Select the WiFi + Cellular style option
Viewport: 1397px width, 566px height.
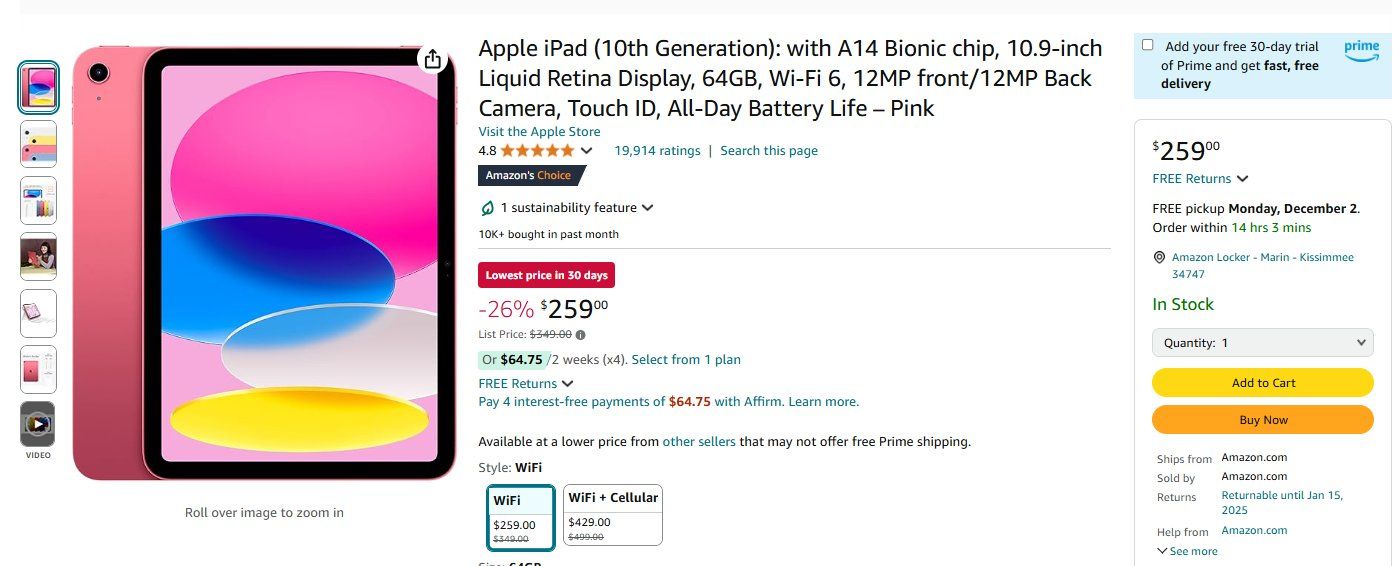coord(613,516)
